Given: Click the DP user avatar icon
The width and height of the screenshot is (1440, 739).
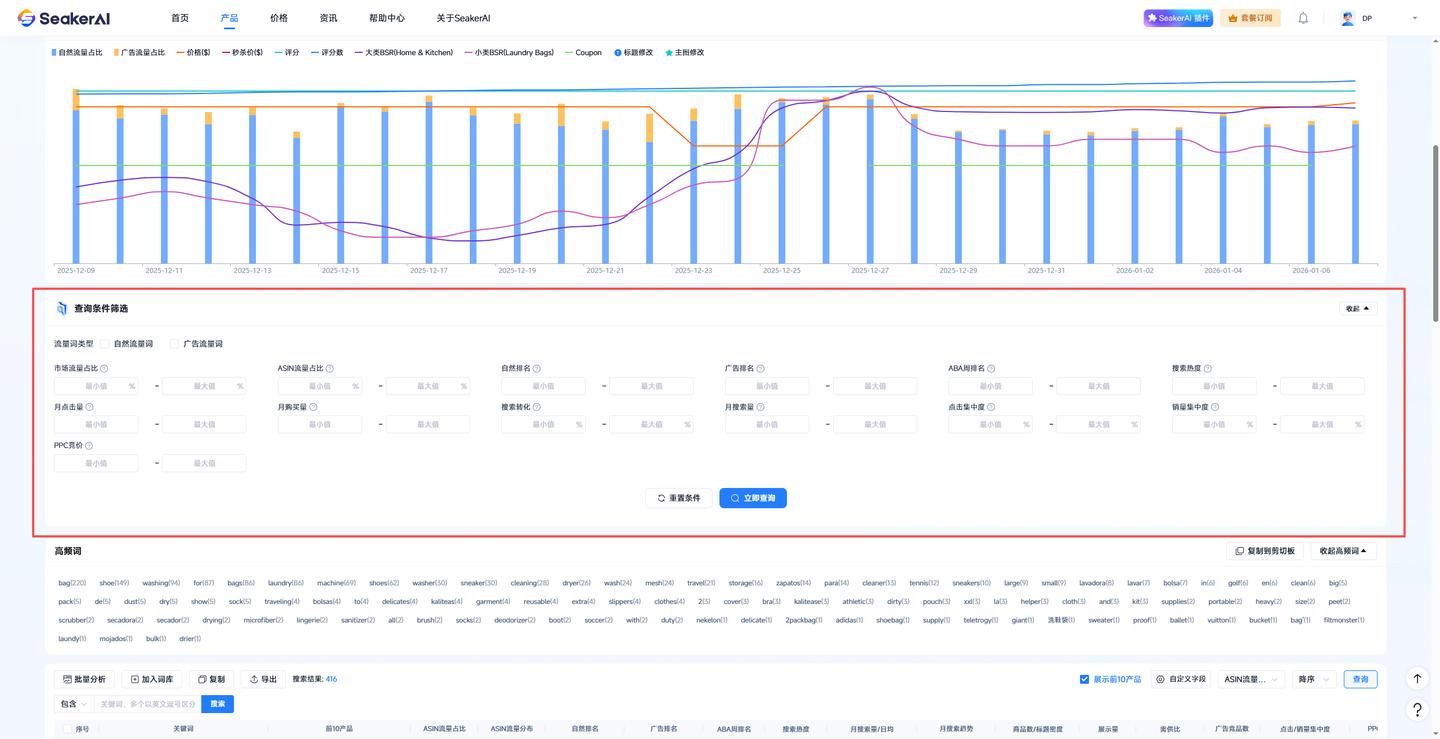Looking at the screenshot, I should pyautogui.click(x=1348, y=18).
